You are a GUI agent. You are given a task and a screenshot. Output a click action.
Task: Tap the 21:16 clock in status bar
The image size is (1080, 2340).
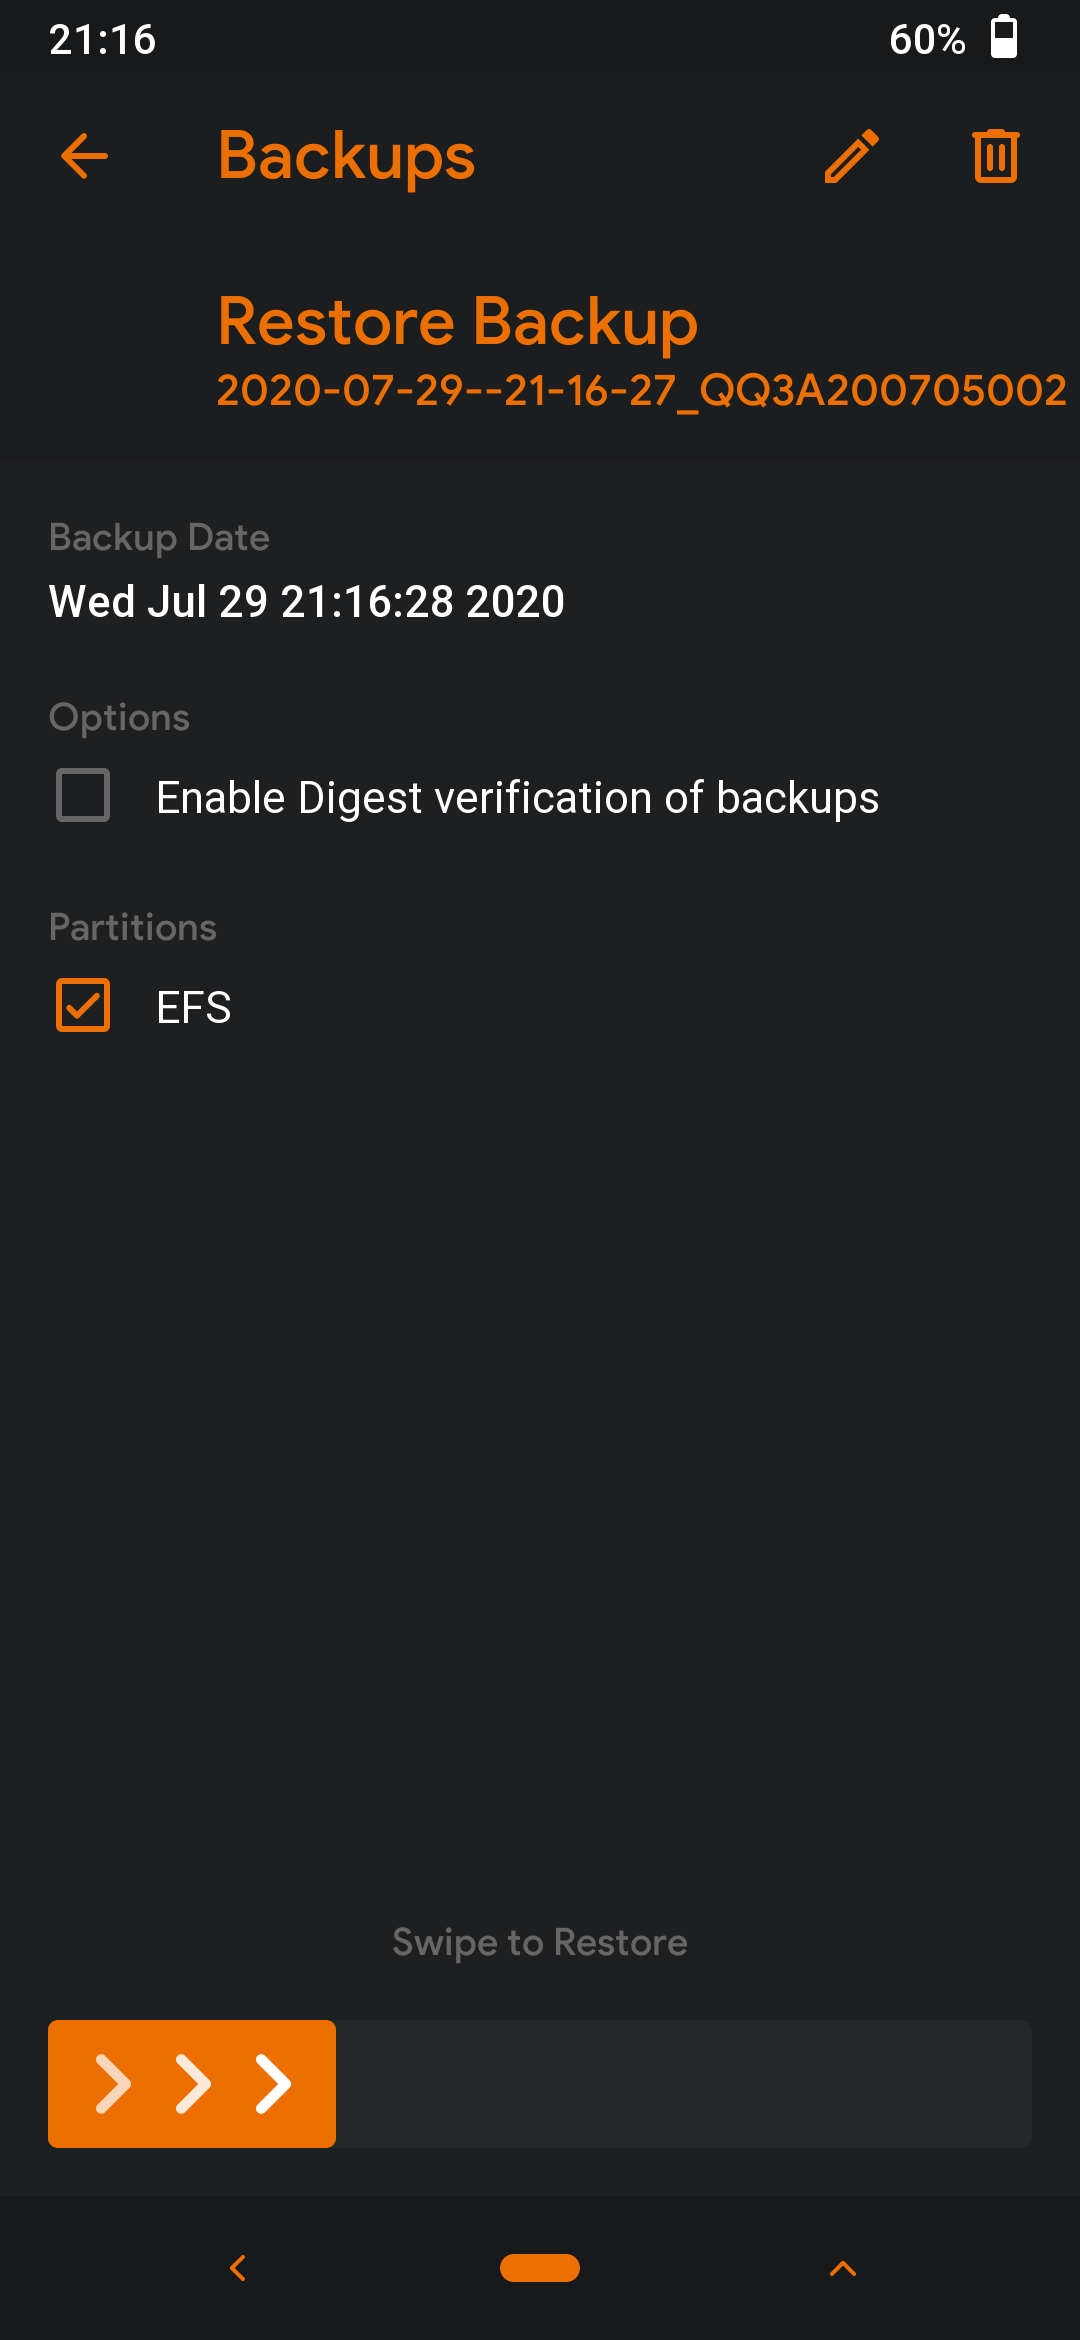tap(103, 39)
